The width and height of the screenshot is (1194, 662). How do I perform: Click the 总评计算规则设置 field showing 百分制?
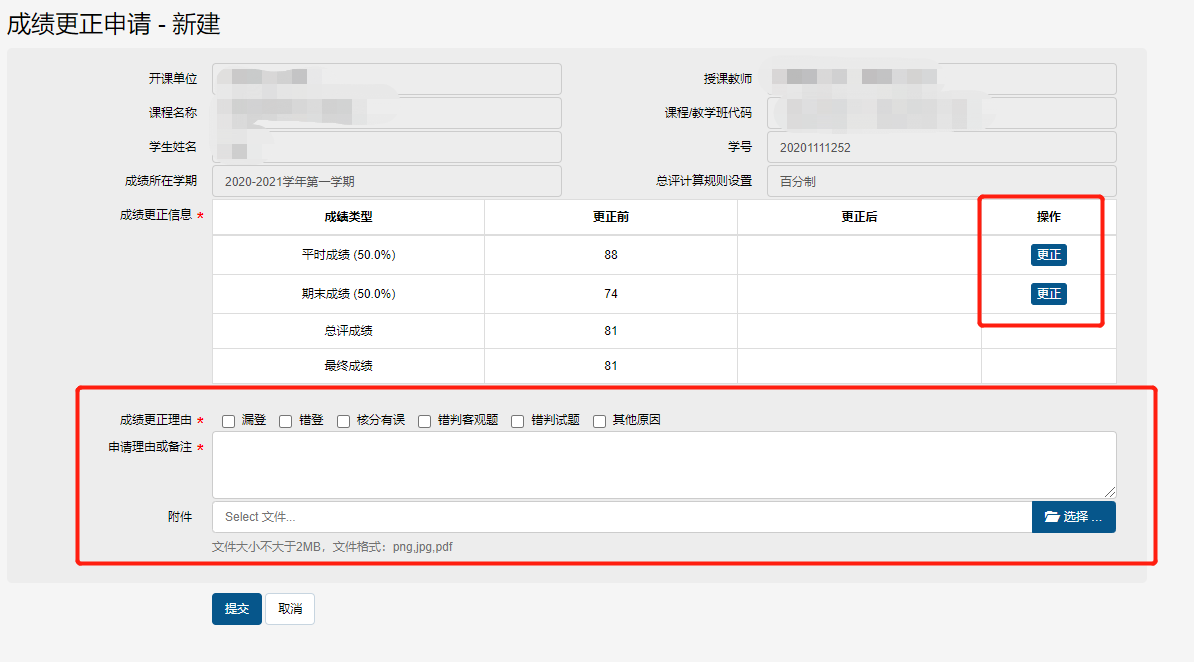(x=941, y=181)
